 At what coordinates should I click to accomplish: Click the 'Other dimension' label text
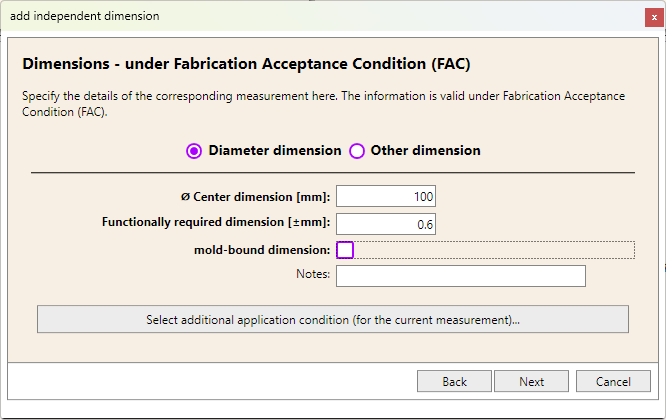click(x=426, y=150)
